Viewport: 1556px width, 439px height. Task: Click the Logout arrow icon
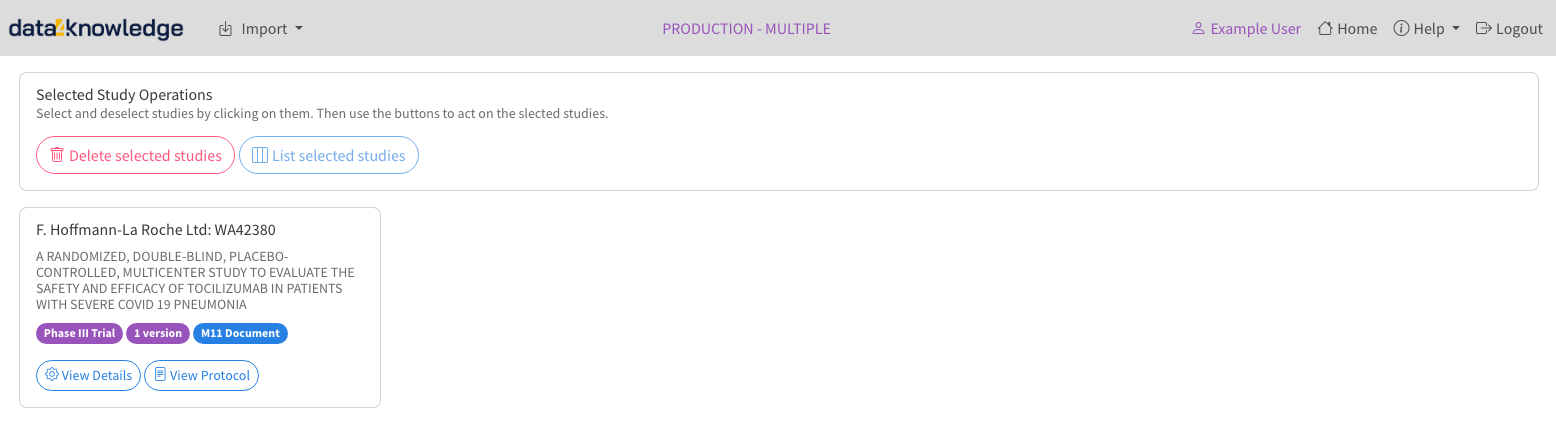(1483, 29)
